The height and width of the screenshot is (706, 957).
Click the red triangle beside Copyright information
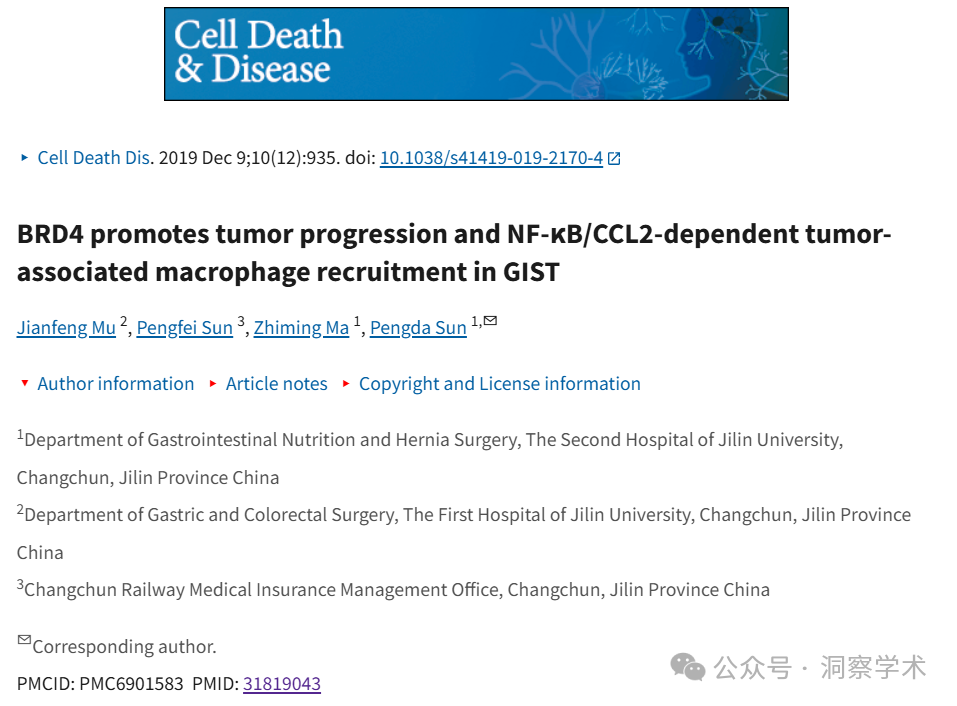(x=346, y=384)
